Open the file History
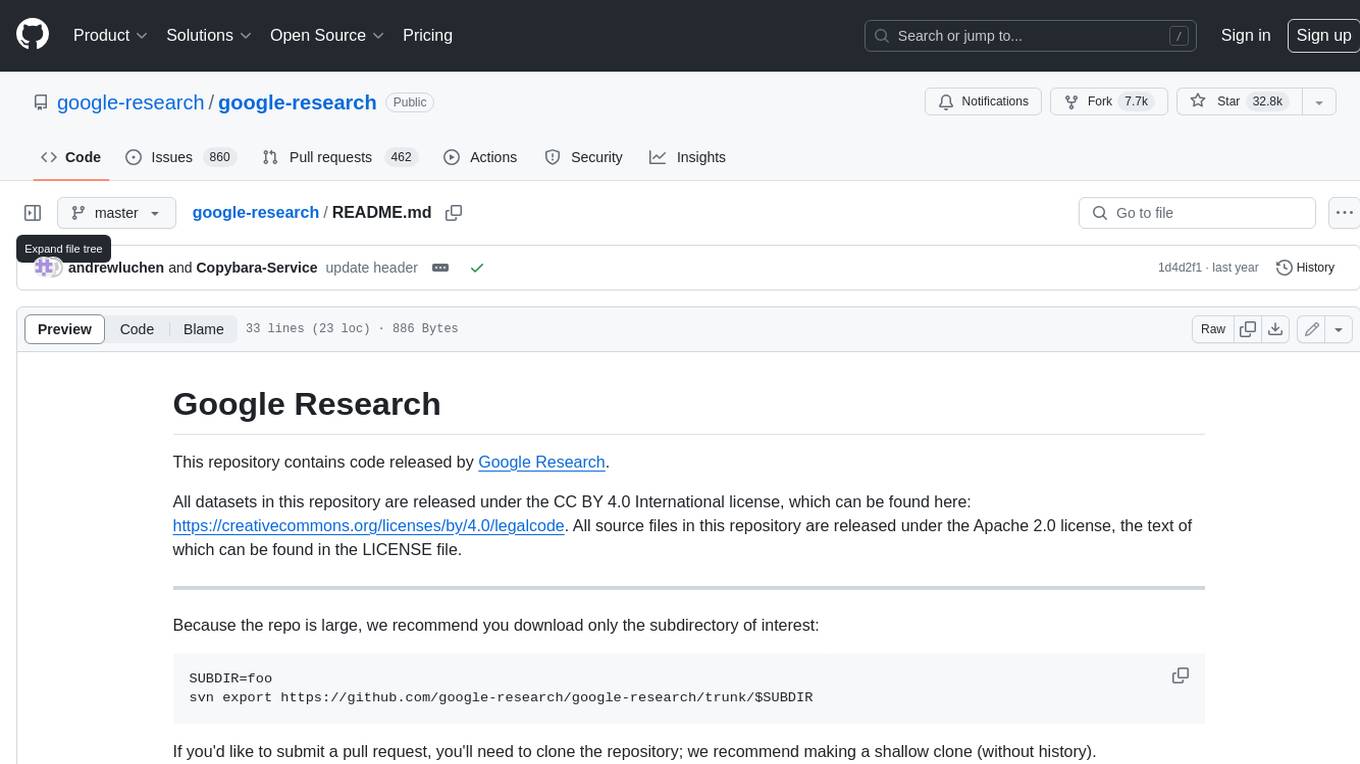1360x764 pixels. (1305, 268)
